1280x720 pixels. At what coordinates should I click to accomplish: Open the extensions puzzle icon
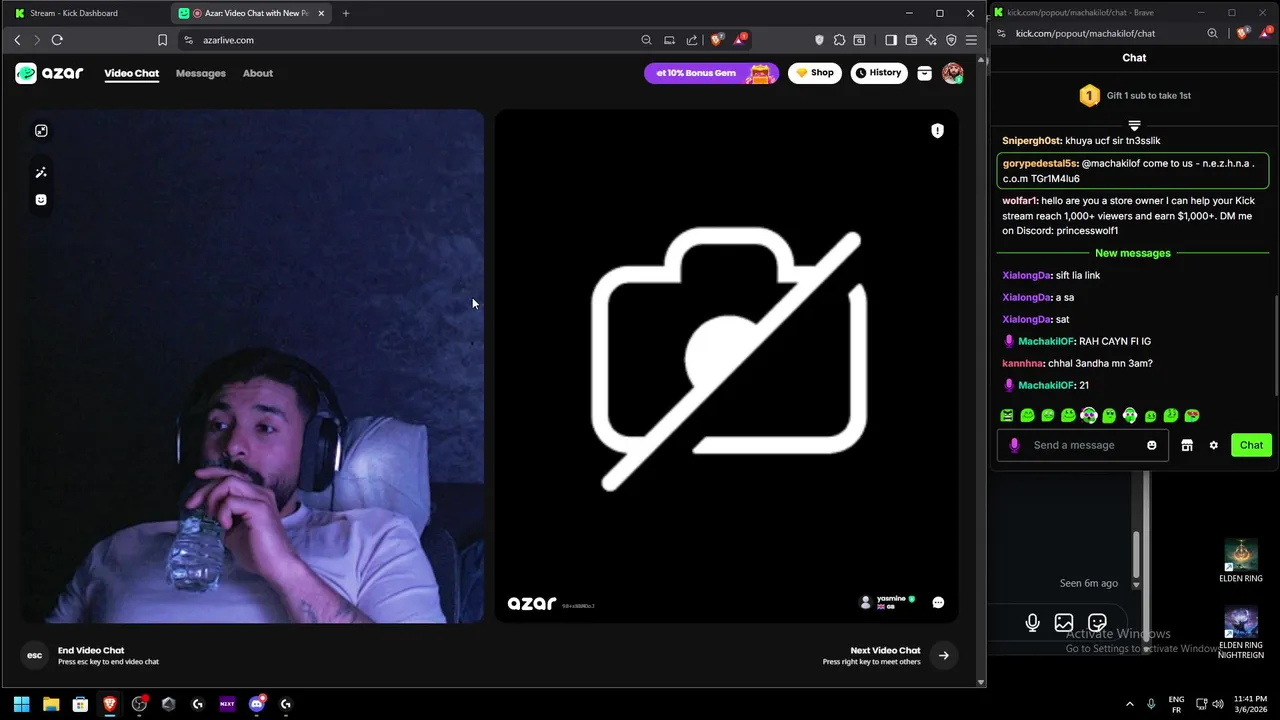pos(839,40)
